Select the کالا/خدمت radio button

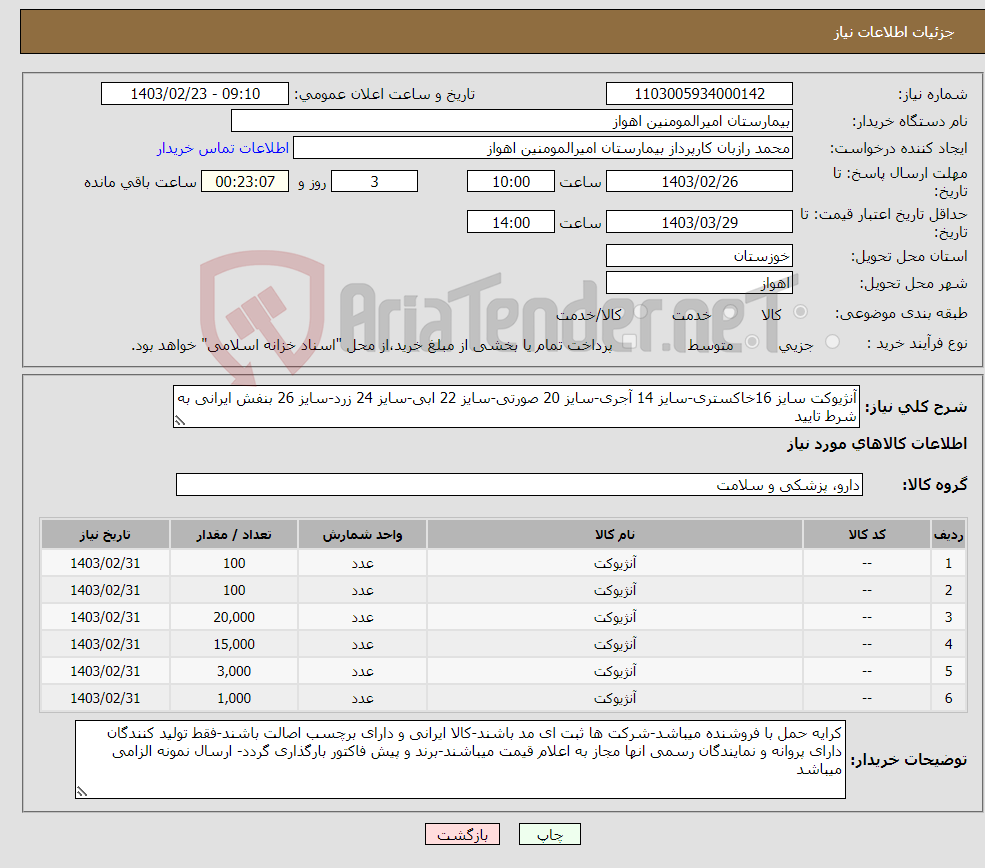tap(640, 312)
